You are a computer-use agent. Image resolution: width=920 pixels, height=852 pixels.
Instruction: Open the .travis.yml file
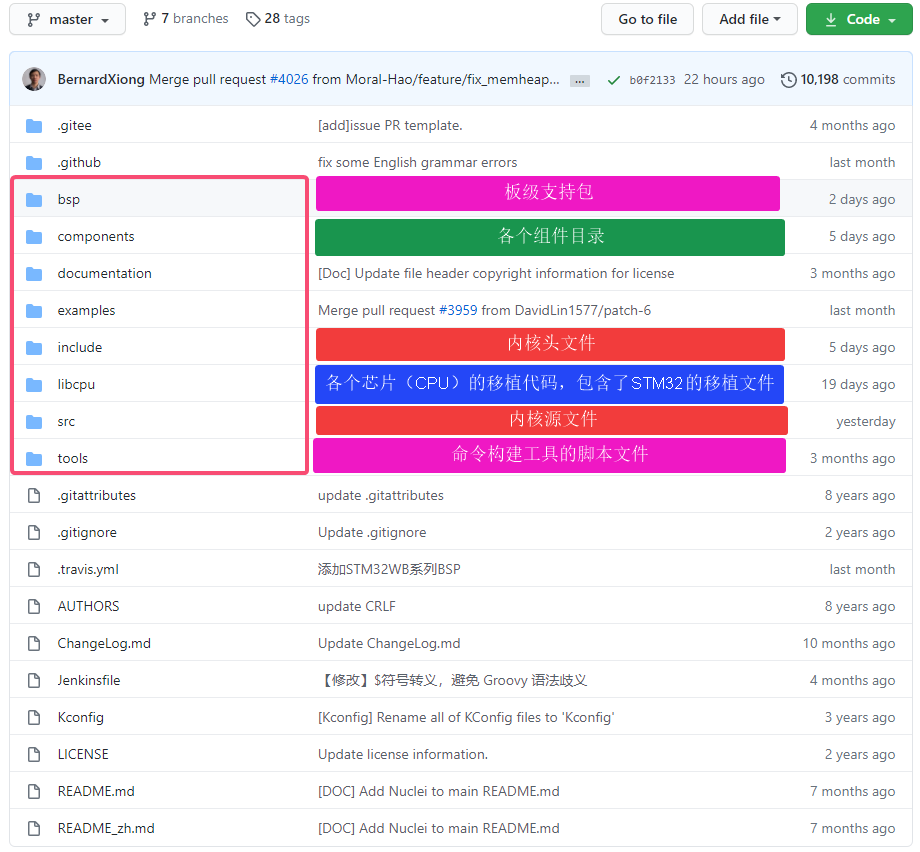click(x=88, y=569)
